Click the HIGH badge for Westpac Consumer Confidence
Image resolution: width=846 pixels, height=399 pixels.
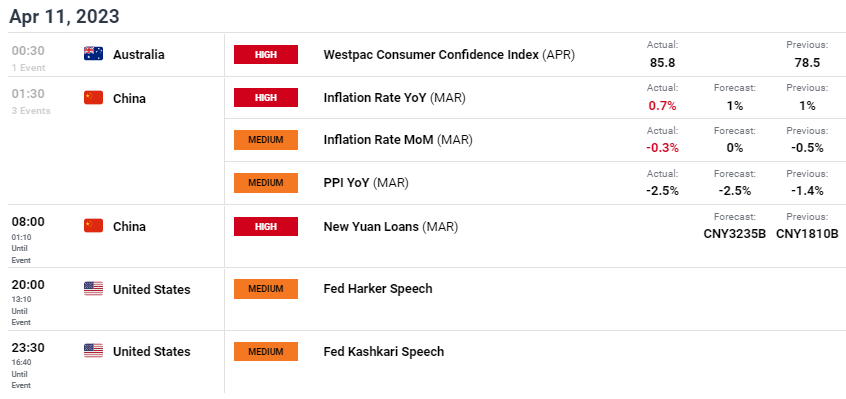click(265, 54)
